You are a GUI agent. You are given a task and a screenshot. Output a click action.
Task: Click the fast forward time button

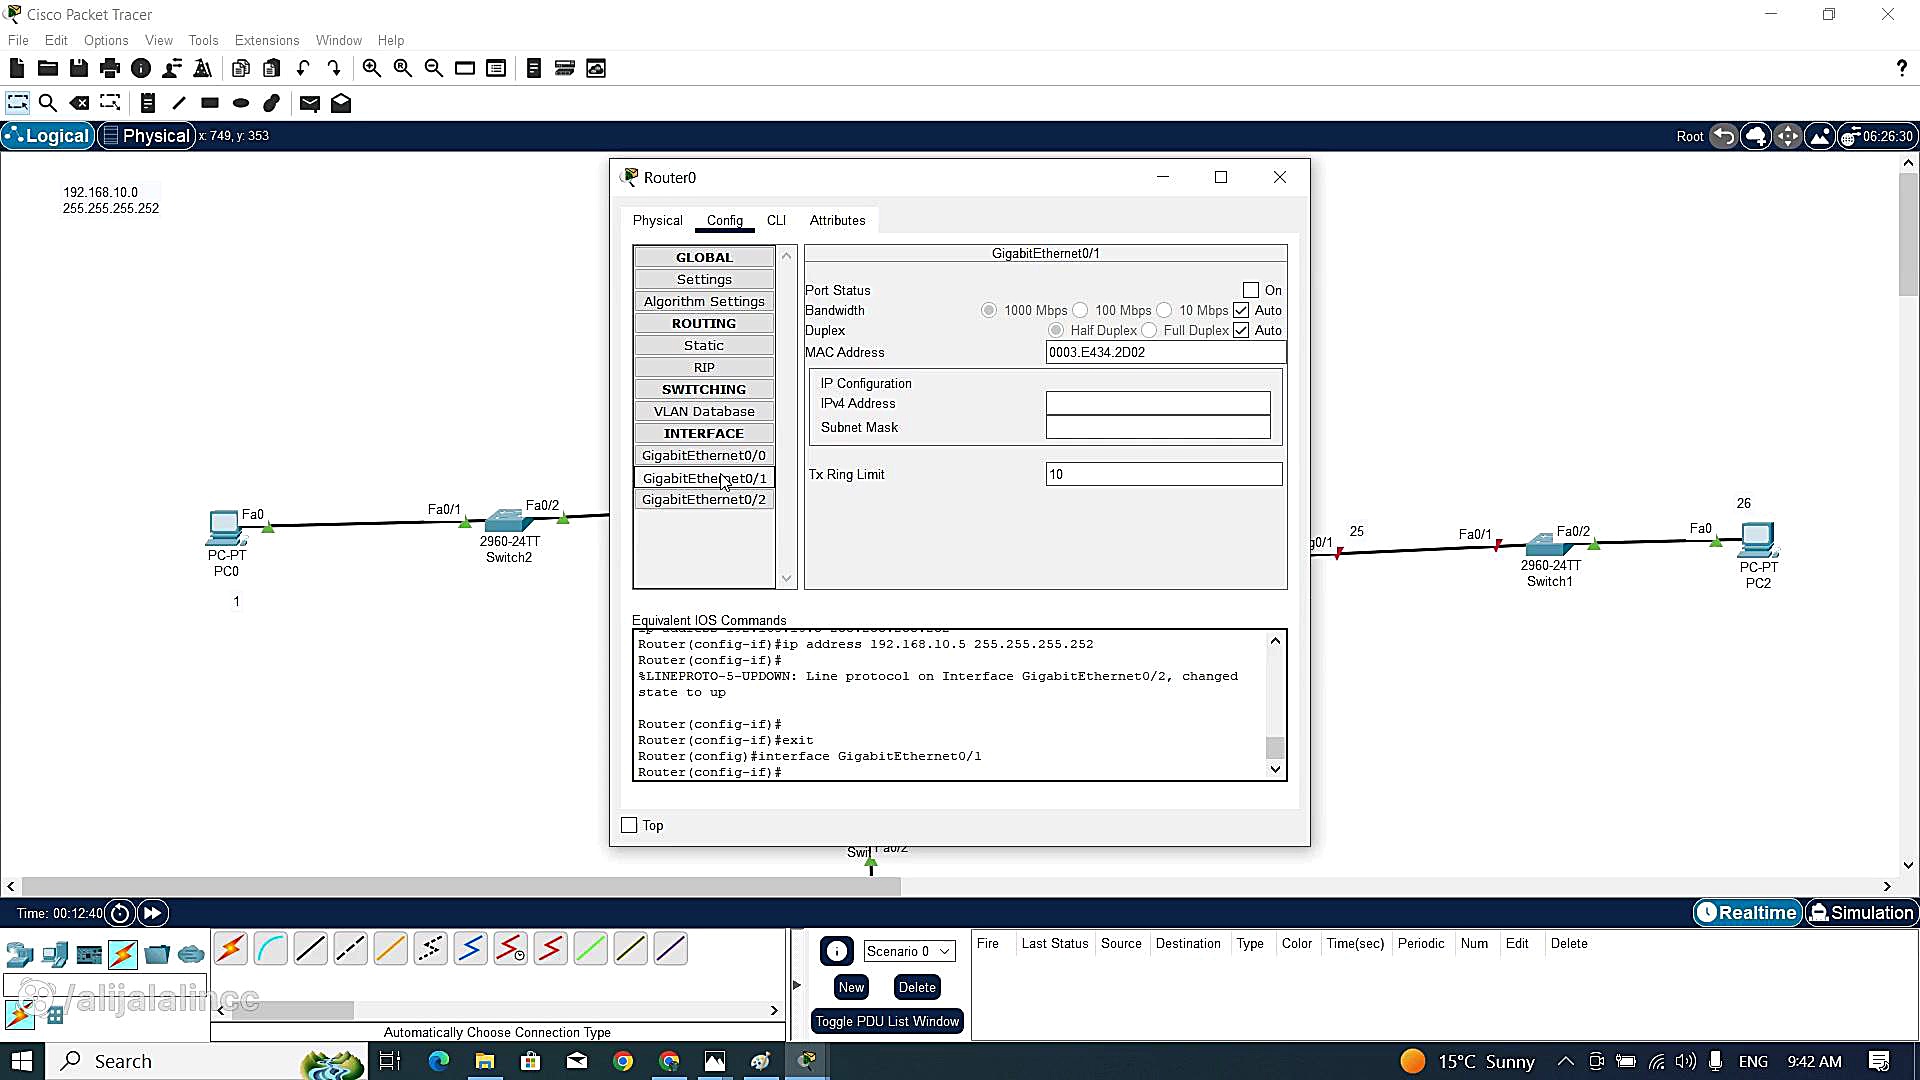point(152,913)
